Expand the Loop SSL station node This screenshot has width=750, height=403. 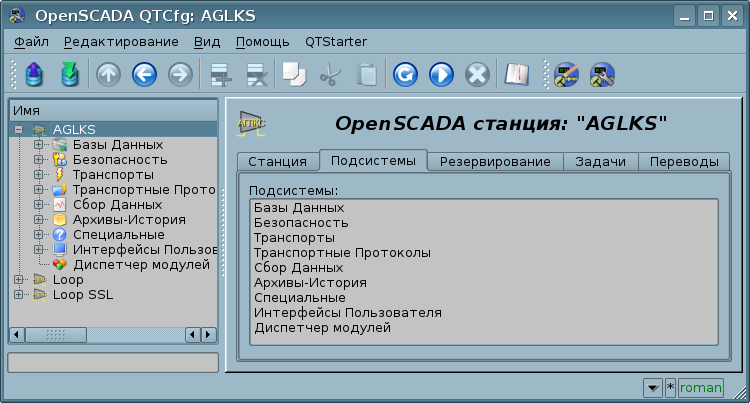coord(19,295)
